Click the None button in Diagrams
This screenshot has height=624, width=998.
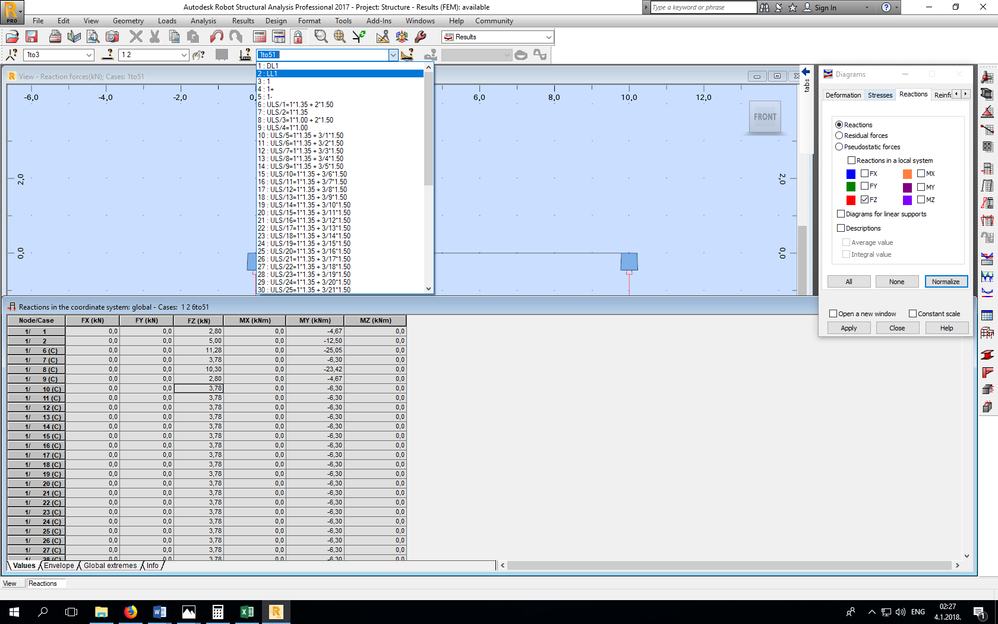coord(897,281)
